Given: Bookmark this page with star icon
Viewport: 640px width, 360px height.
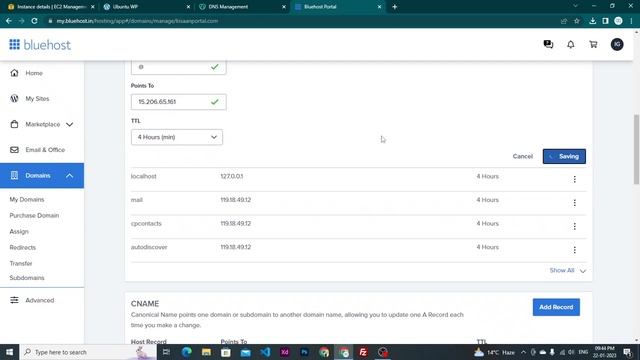Looking at the screenshot, I should [x=577, y=21].
